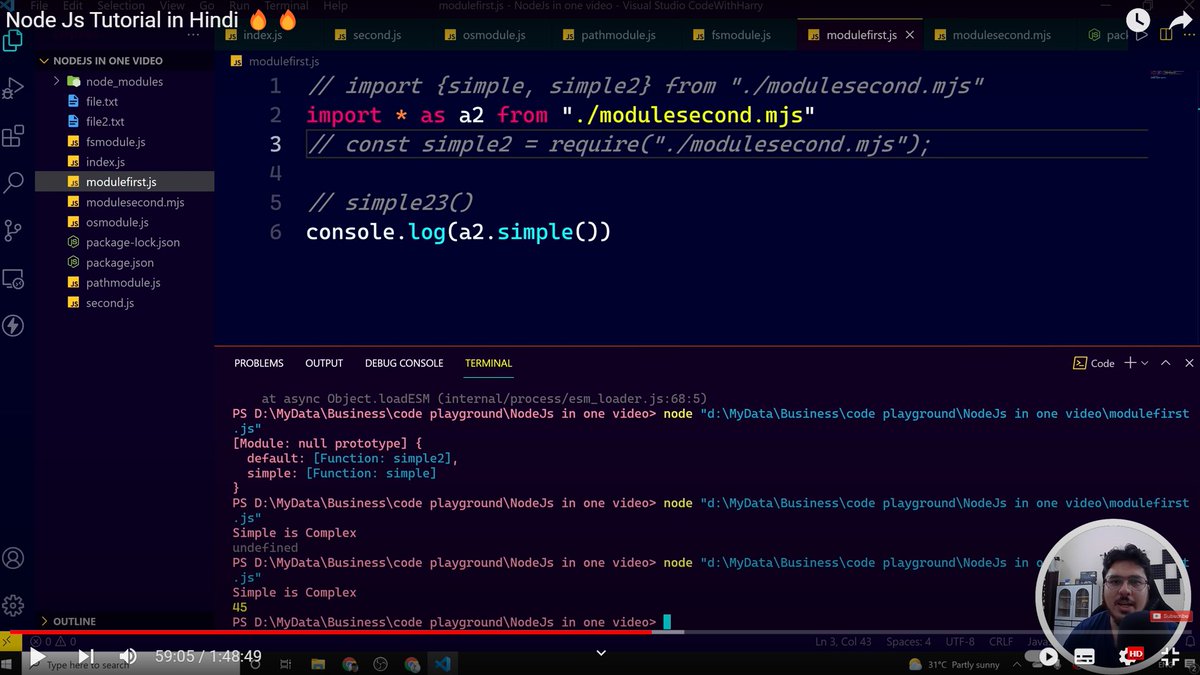Screen dimensions: 1200x675
Task: Click the CRLF line ending entry
Action: [x=1002, y=641]
